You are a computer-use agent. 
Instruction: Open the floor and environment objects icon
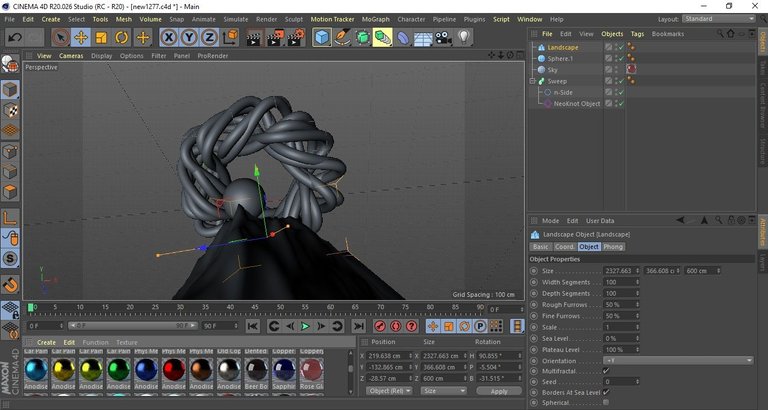click(x=423, y=37)
